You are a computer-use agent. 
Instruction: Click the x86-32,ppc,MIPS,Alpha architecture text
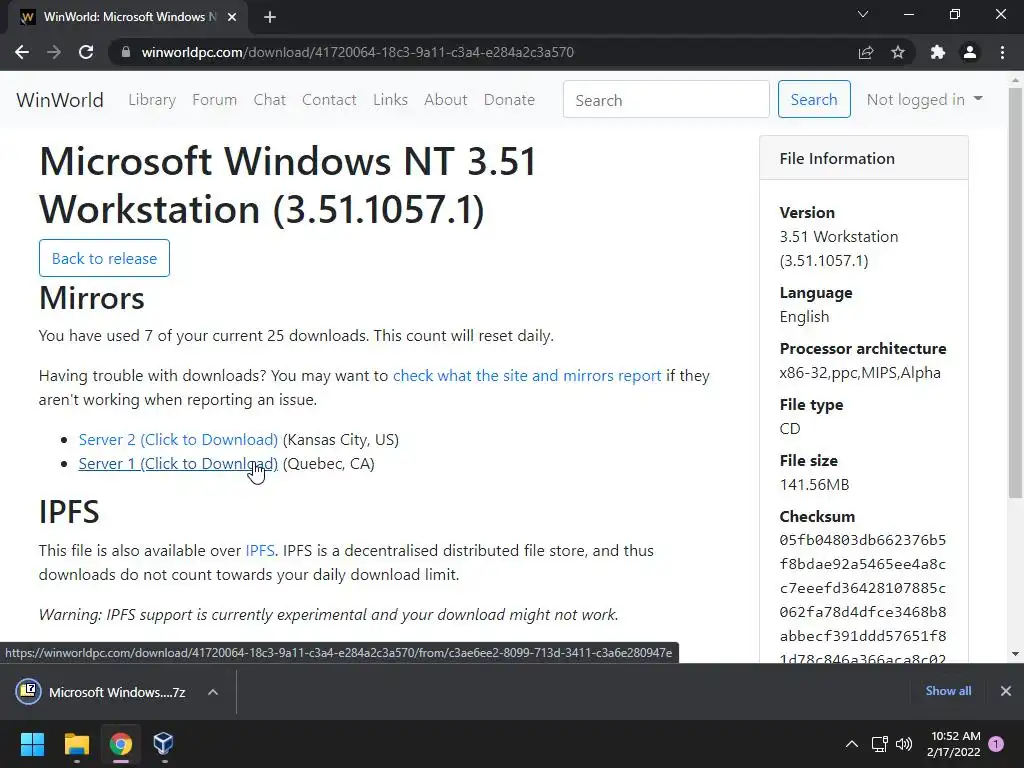(x=860, y=373)
